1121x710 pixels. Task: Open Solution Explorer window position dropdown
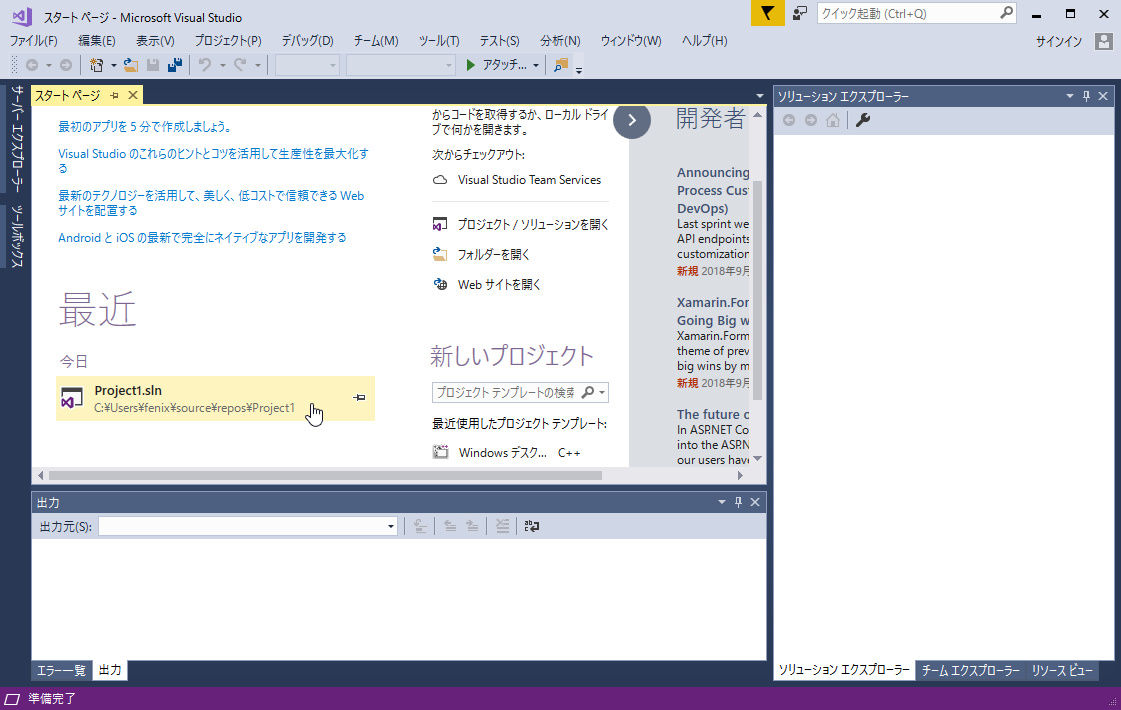pyautogui.click(x=1070, y=96)
